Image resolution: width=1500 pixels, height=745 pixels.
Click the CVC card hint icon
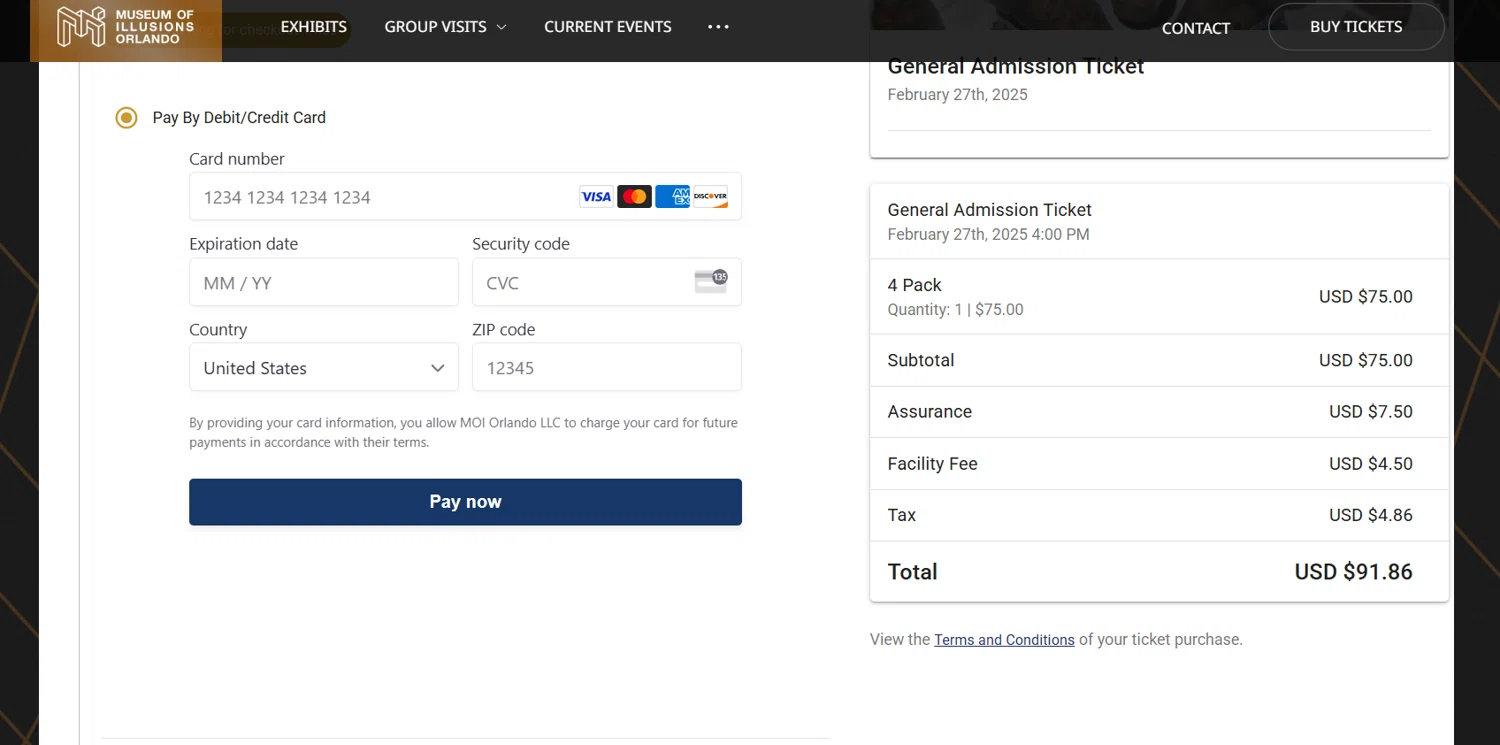711,282
